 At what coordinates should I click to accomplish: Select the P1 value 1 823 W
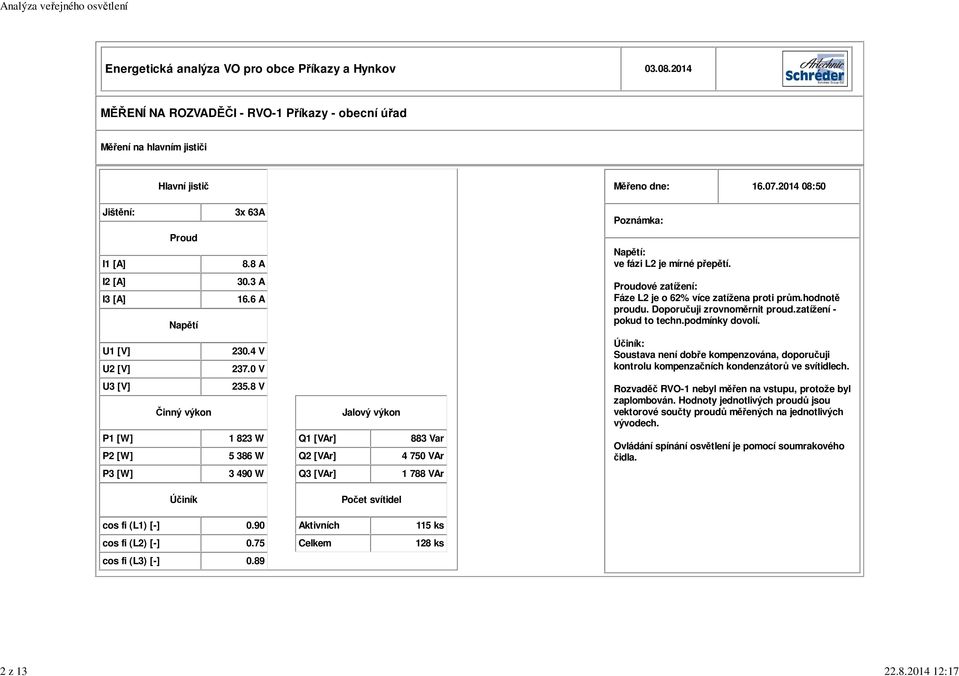[x=246, y=439]
